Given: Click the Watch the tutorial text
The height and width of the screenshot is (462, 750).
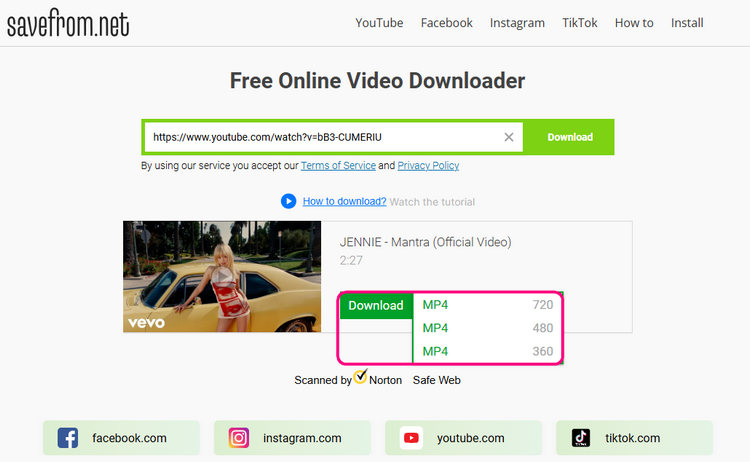Looking at the screenshot, I should [x=432, y=202].
